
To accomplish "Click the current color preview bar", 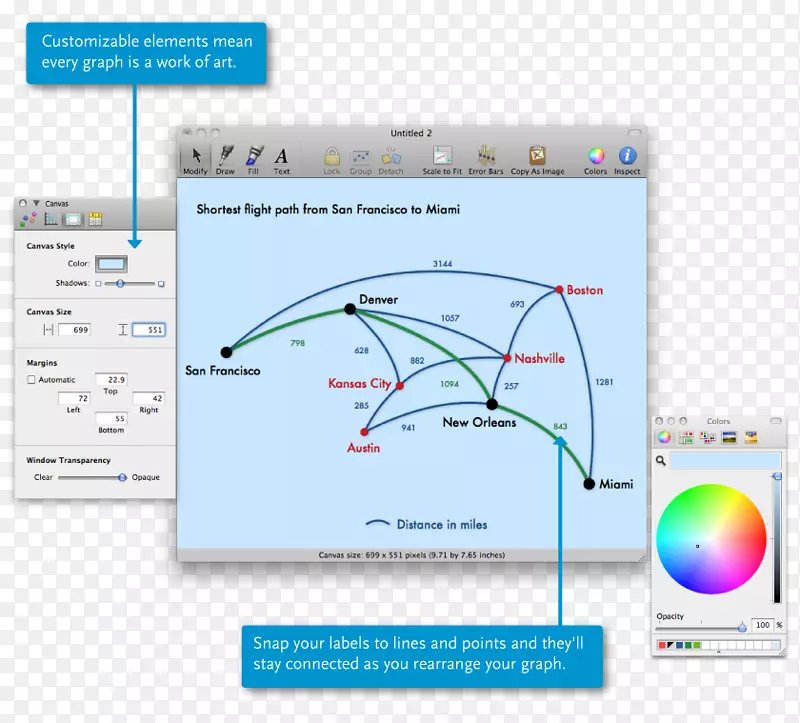I will [x=726, y=461].
